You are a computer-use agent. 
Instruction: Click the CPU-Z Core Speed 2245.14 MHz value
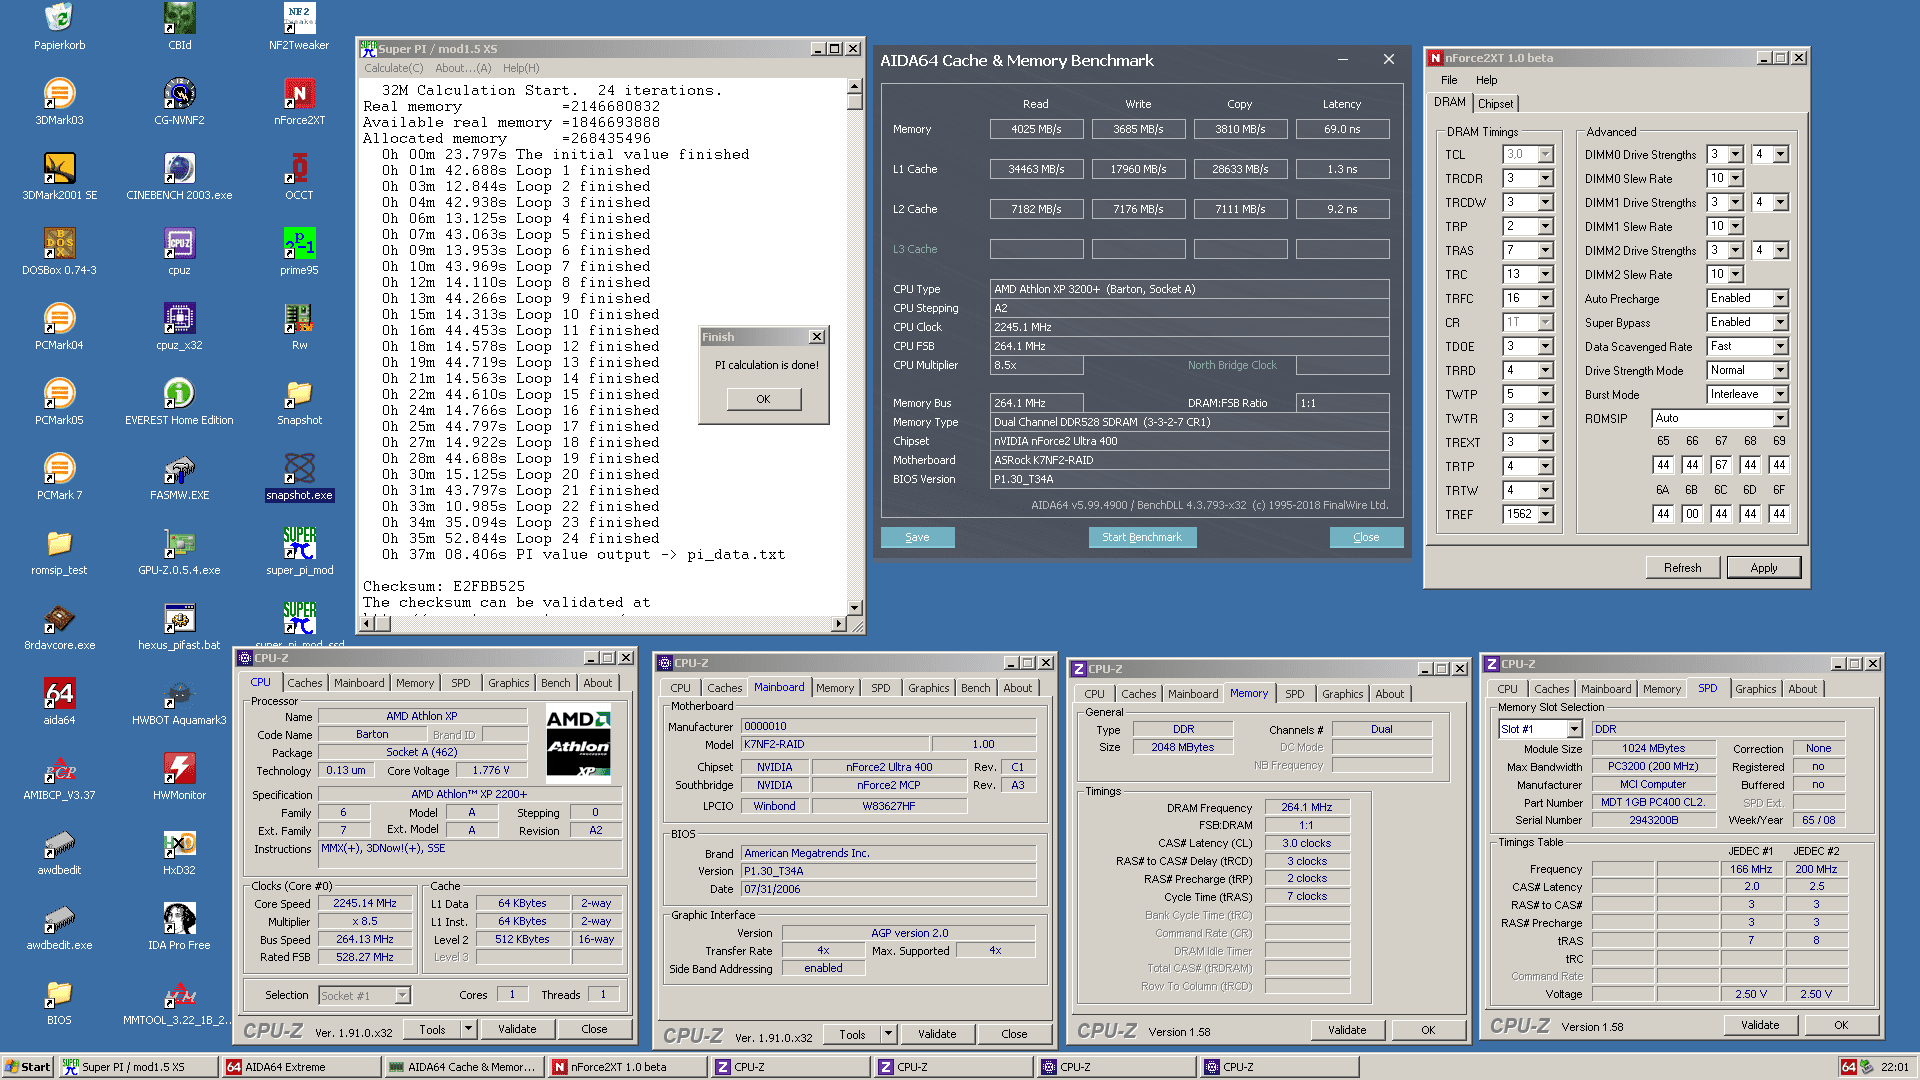pos(365,903)
